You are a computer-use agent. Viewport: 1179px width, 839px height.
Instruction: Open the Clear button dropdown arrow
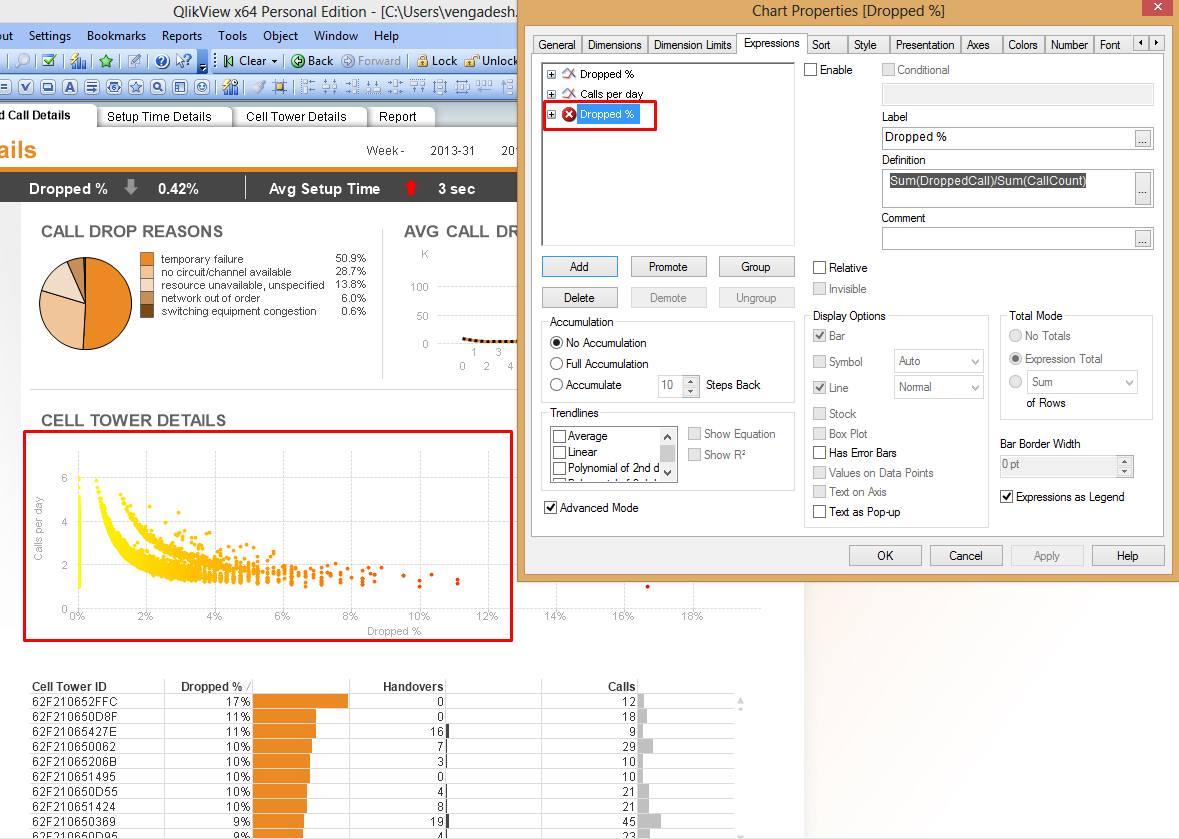pos(274,62)
